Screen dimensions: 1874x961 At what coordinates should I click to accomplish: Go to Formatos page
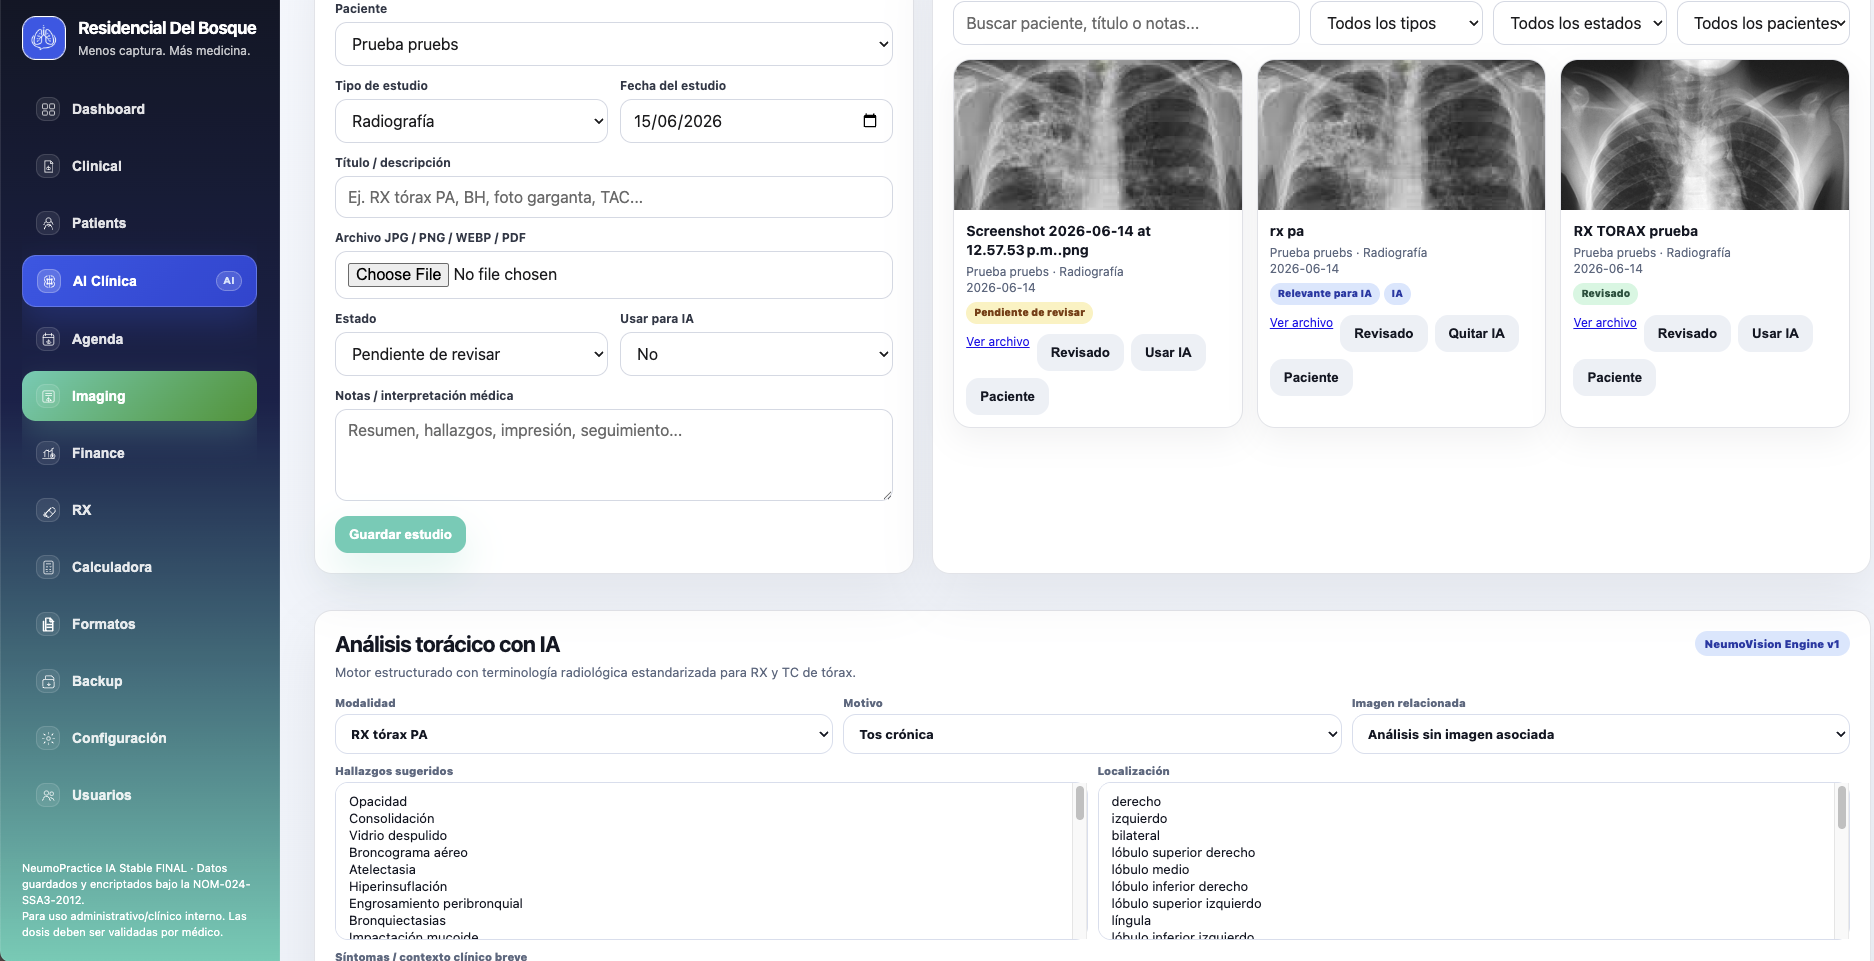pyautogui.click(x=139, y=624)
